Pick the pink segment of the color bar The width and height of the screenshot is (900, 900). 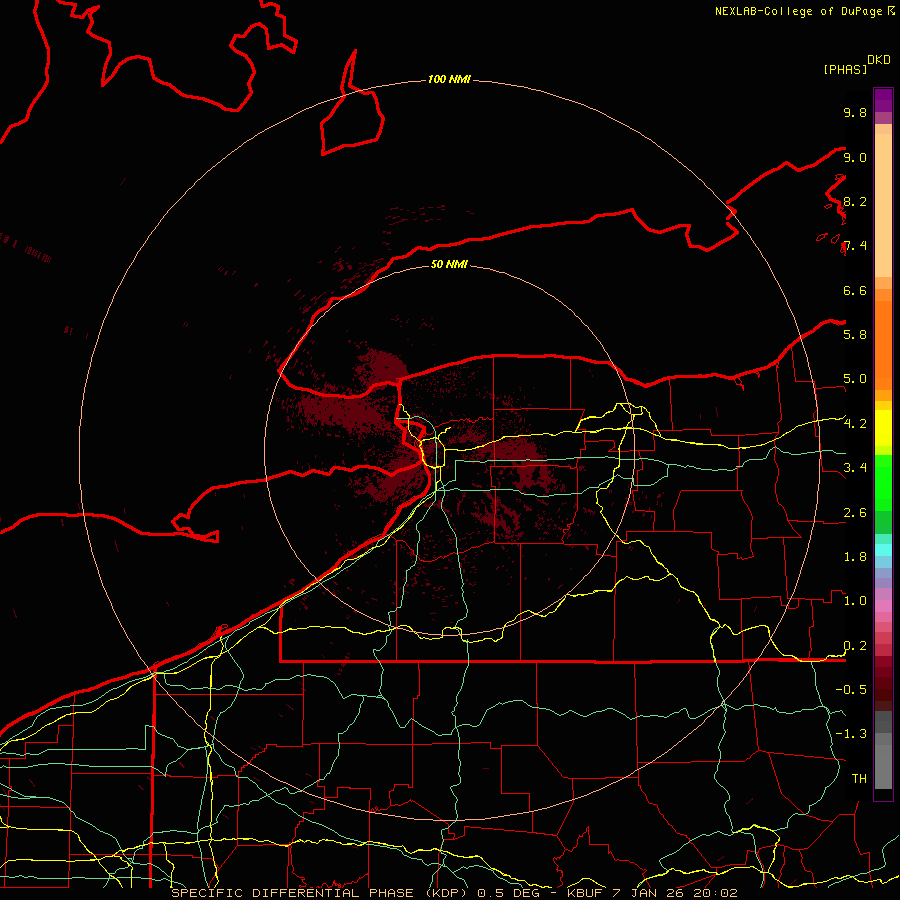coord(883,606)
